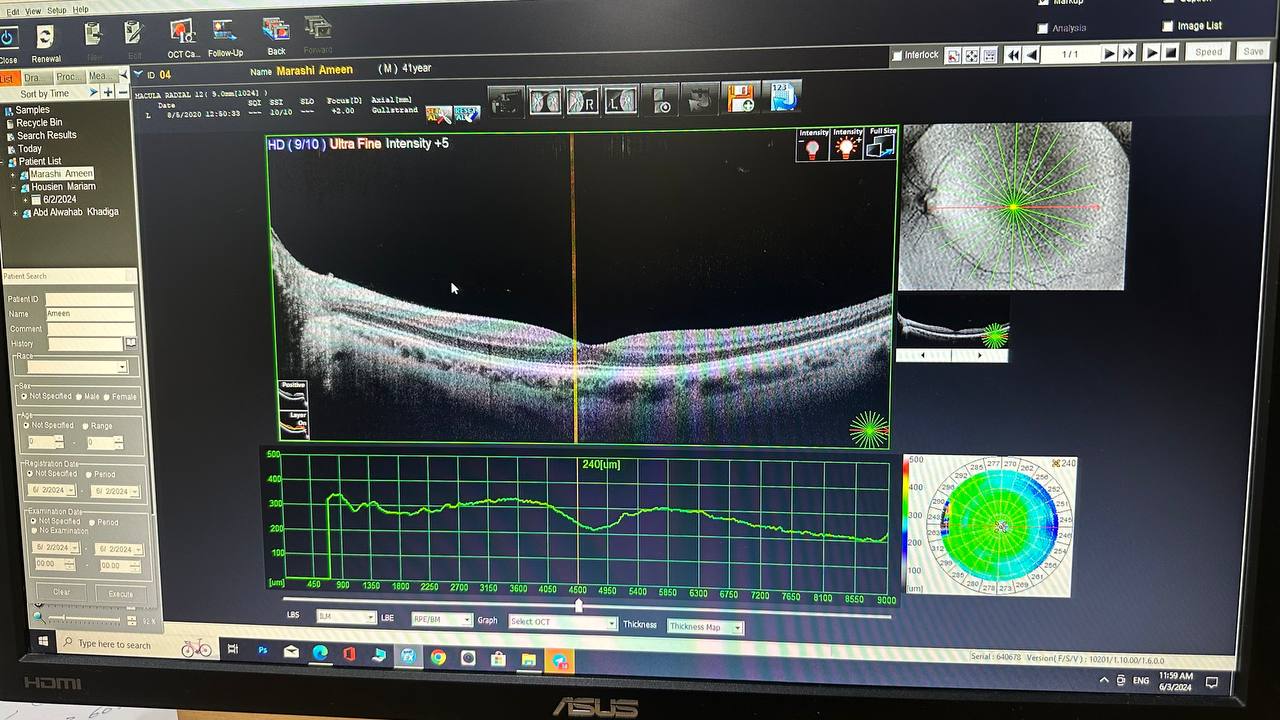1280x720 pixels.
Task: Click the first Intensity bulb icon
Action: [813, 145]
